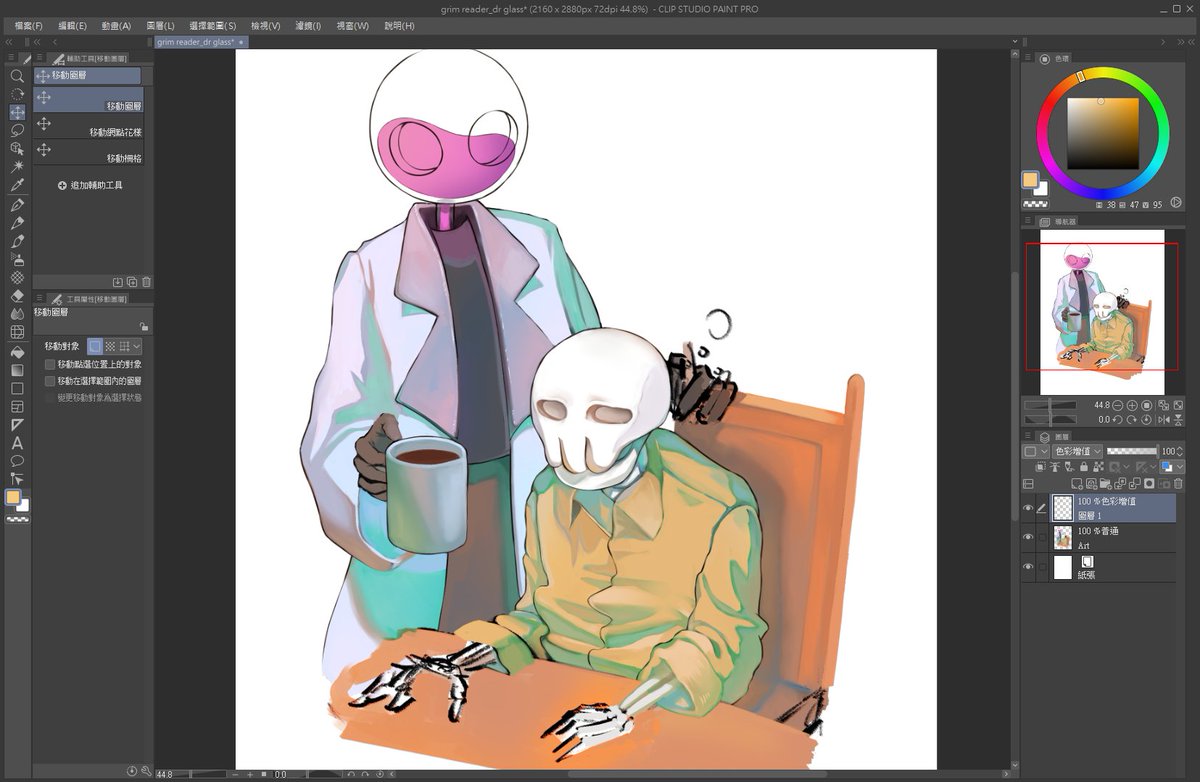1200x782 pixels.
Task: Select the Eyedropper tool
Action: coord(17,185)
